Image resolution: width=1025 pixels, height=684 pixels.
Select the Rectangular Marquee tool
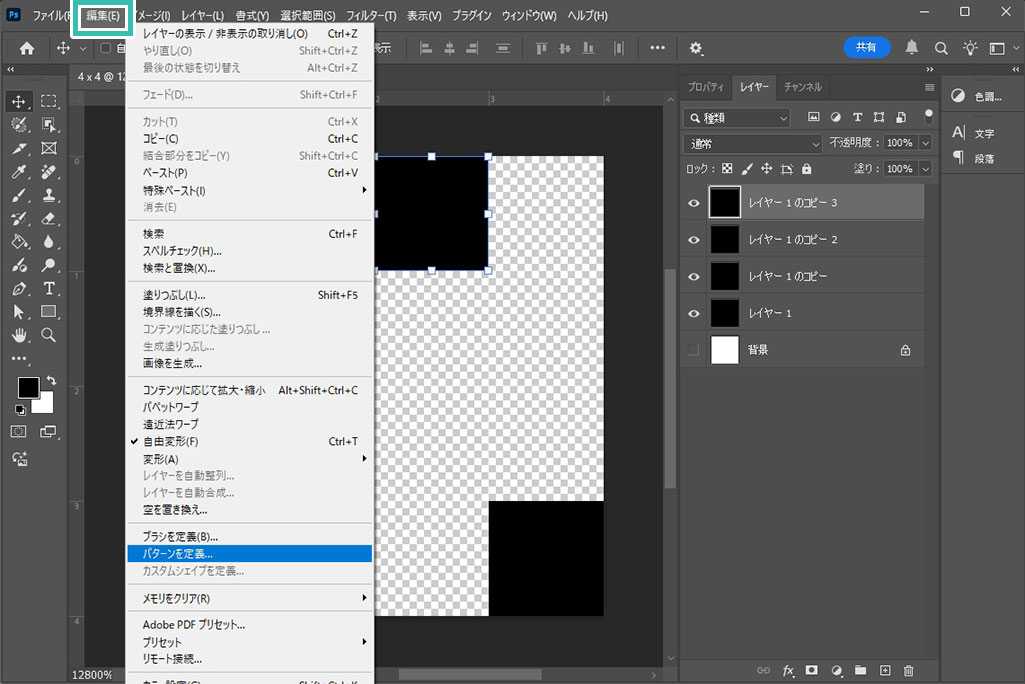click(48, 101)
